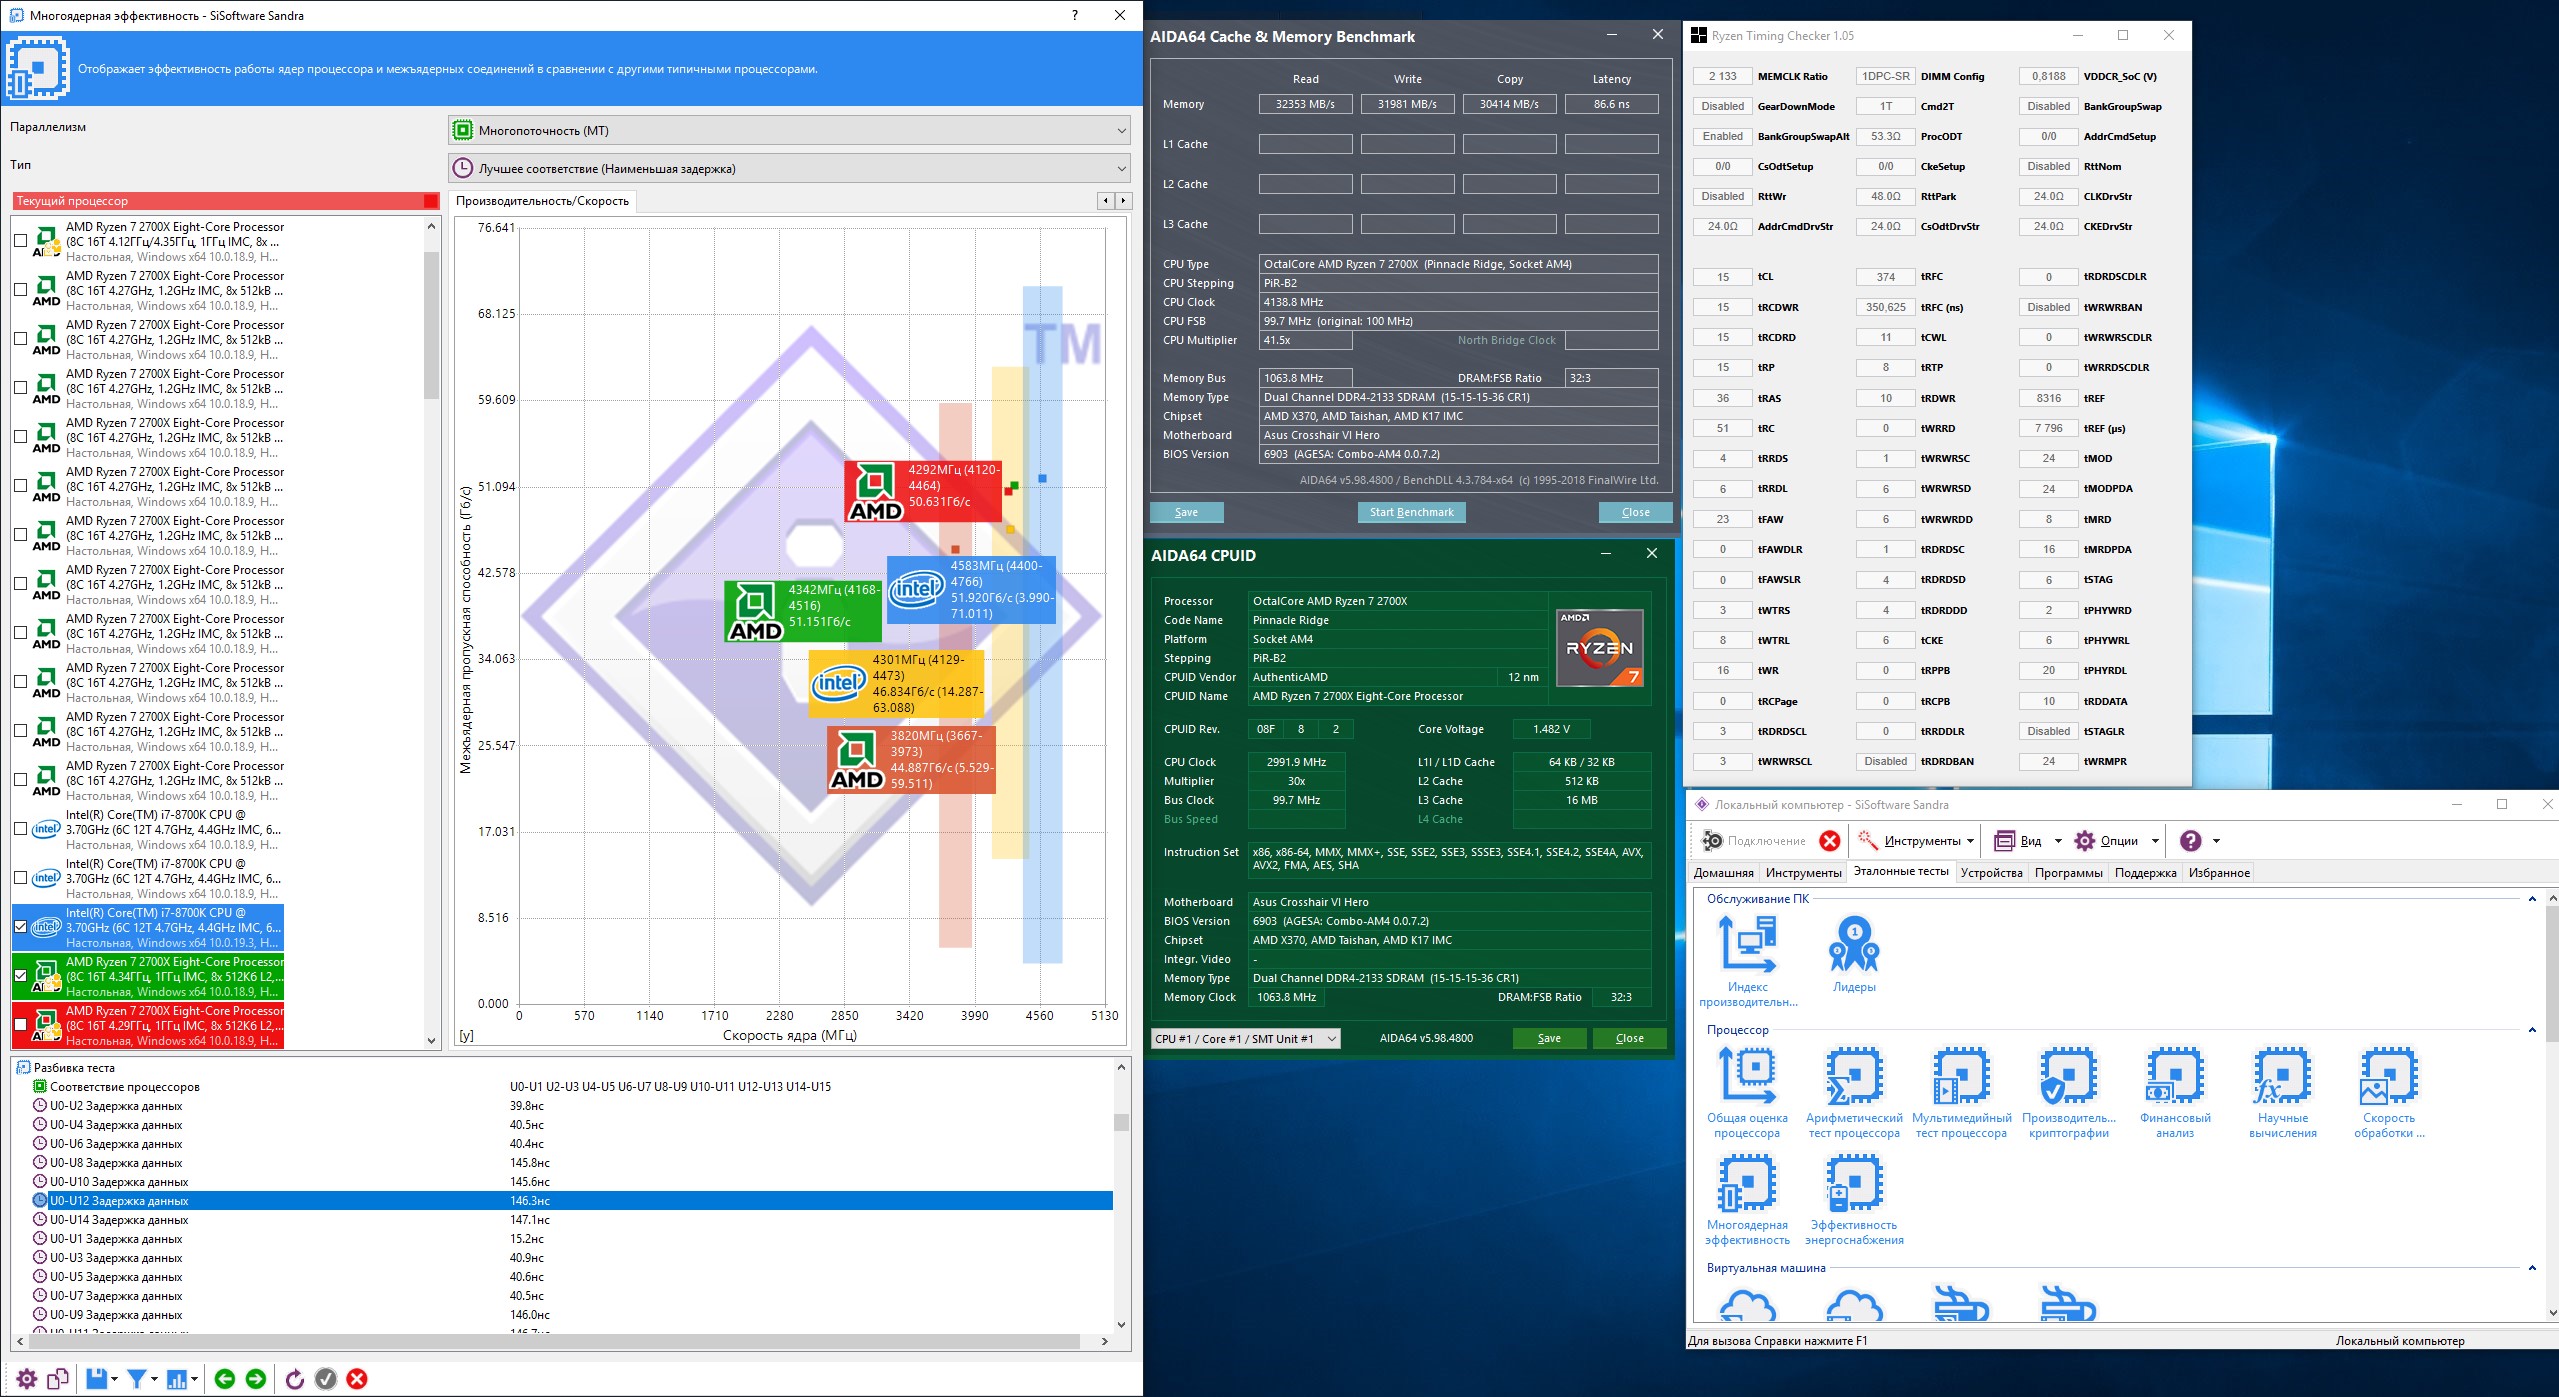Open the Многопоточность (MT) parallelism dropdown
Screen dimensions: 2559x1397
click(789, 131)
